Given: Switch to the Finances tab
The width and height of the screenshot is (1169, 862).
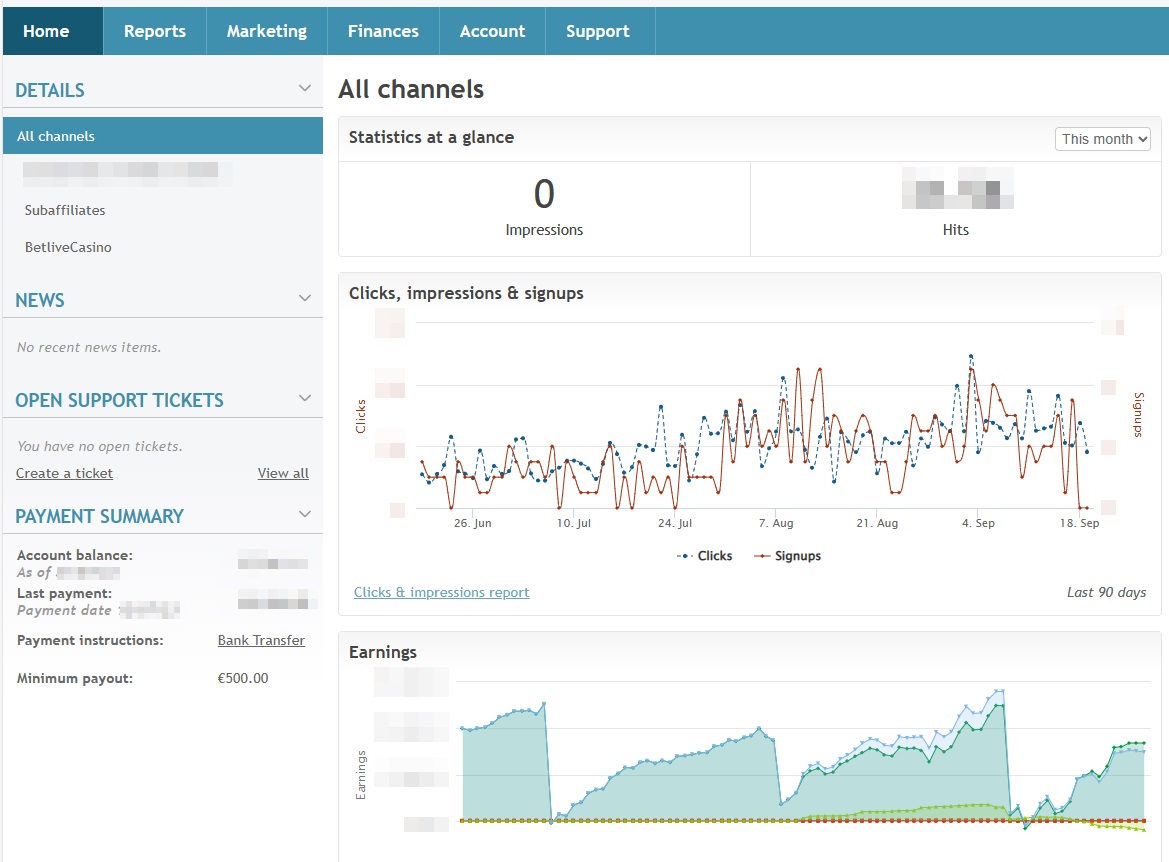Looking at the screenshot, I should coord(383,31).
